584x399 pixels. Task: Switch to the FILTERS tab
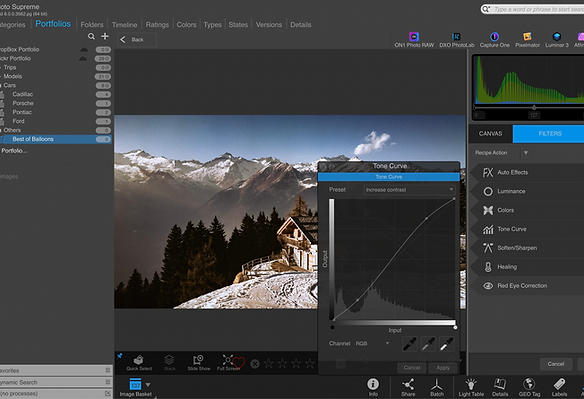(x=550, y=134)
